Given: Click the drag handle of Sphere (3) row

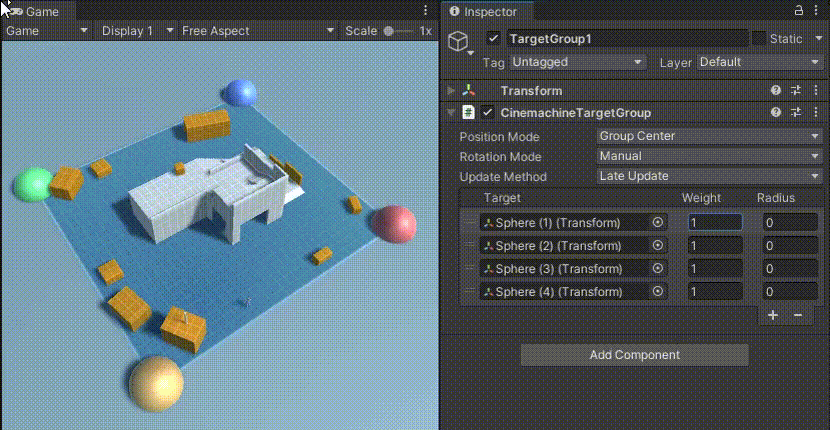Looking at the screenshot, I should [x=469, y=269].
